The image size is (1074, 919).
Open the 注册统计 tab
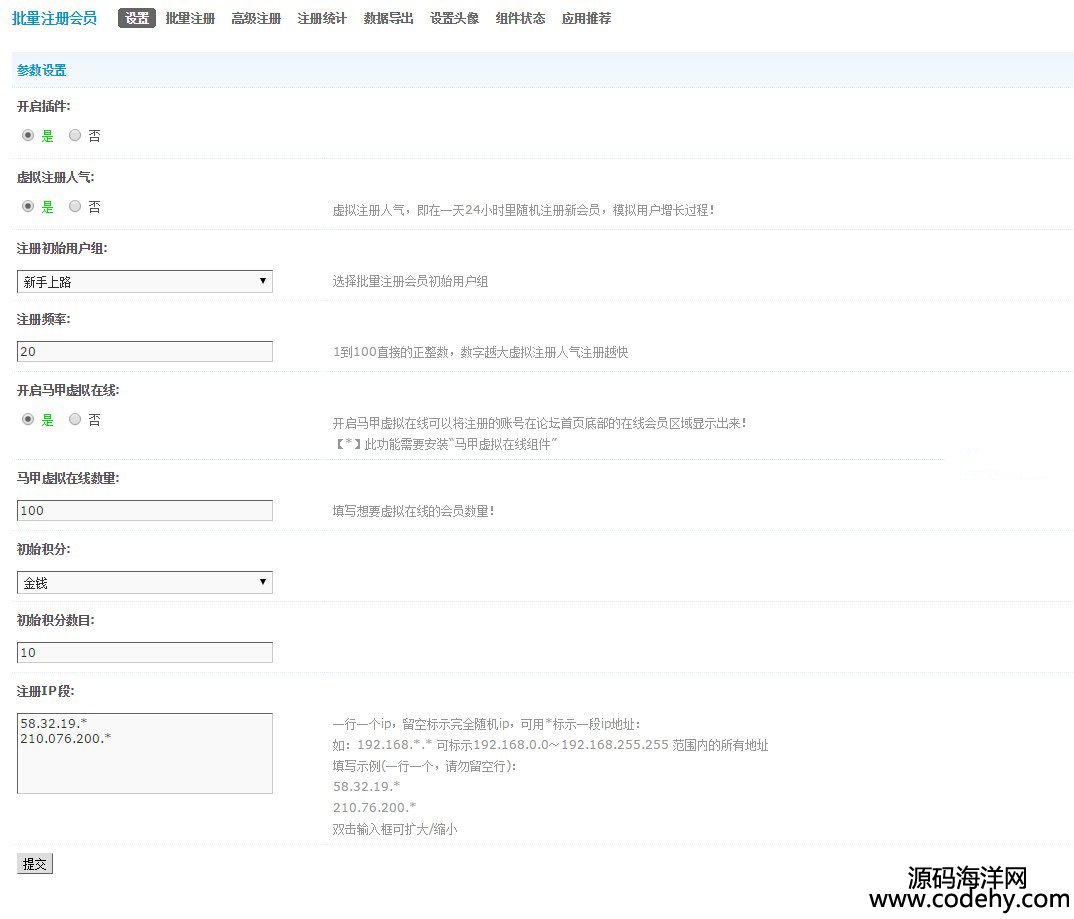pos(322,18)
